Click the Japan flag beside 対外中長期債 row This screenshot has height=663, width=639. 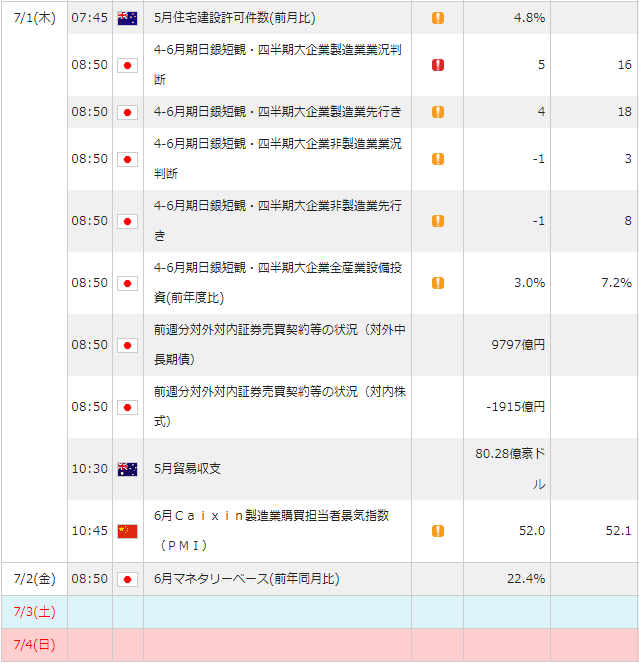tap(127, 345)
